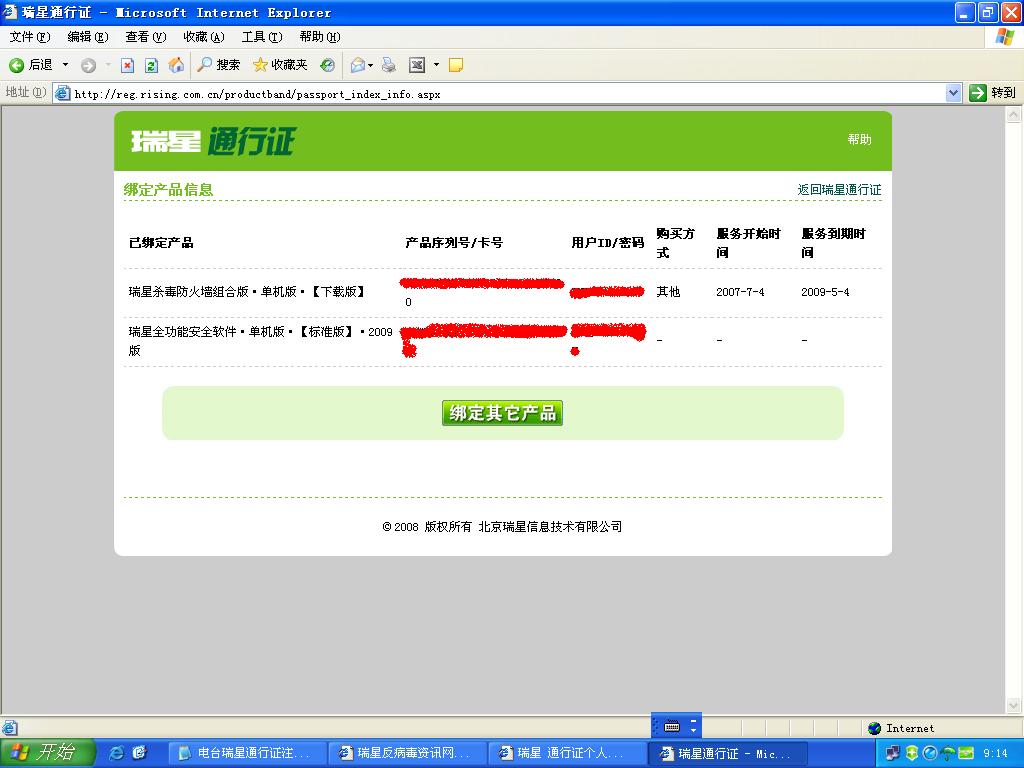Click the page icon in address bar
Viewport: 1024px width, 768px height.
click(x=63, y=93)
